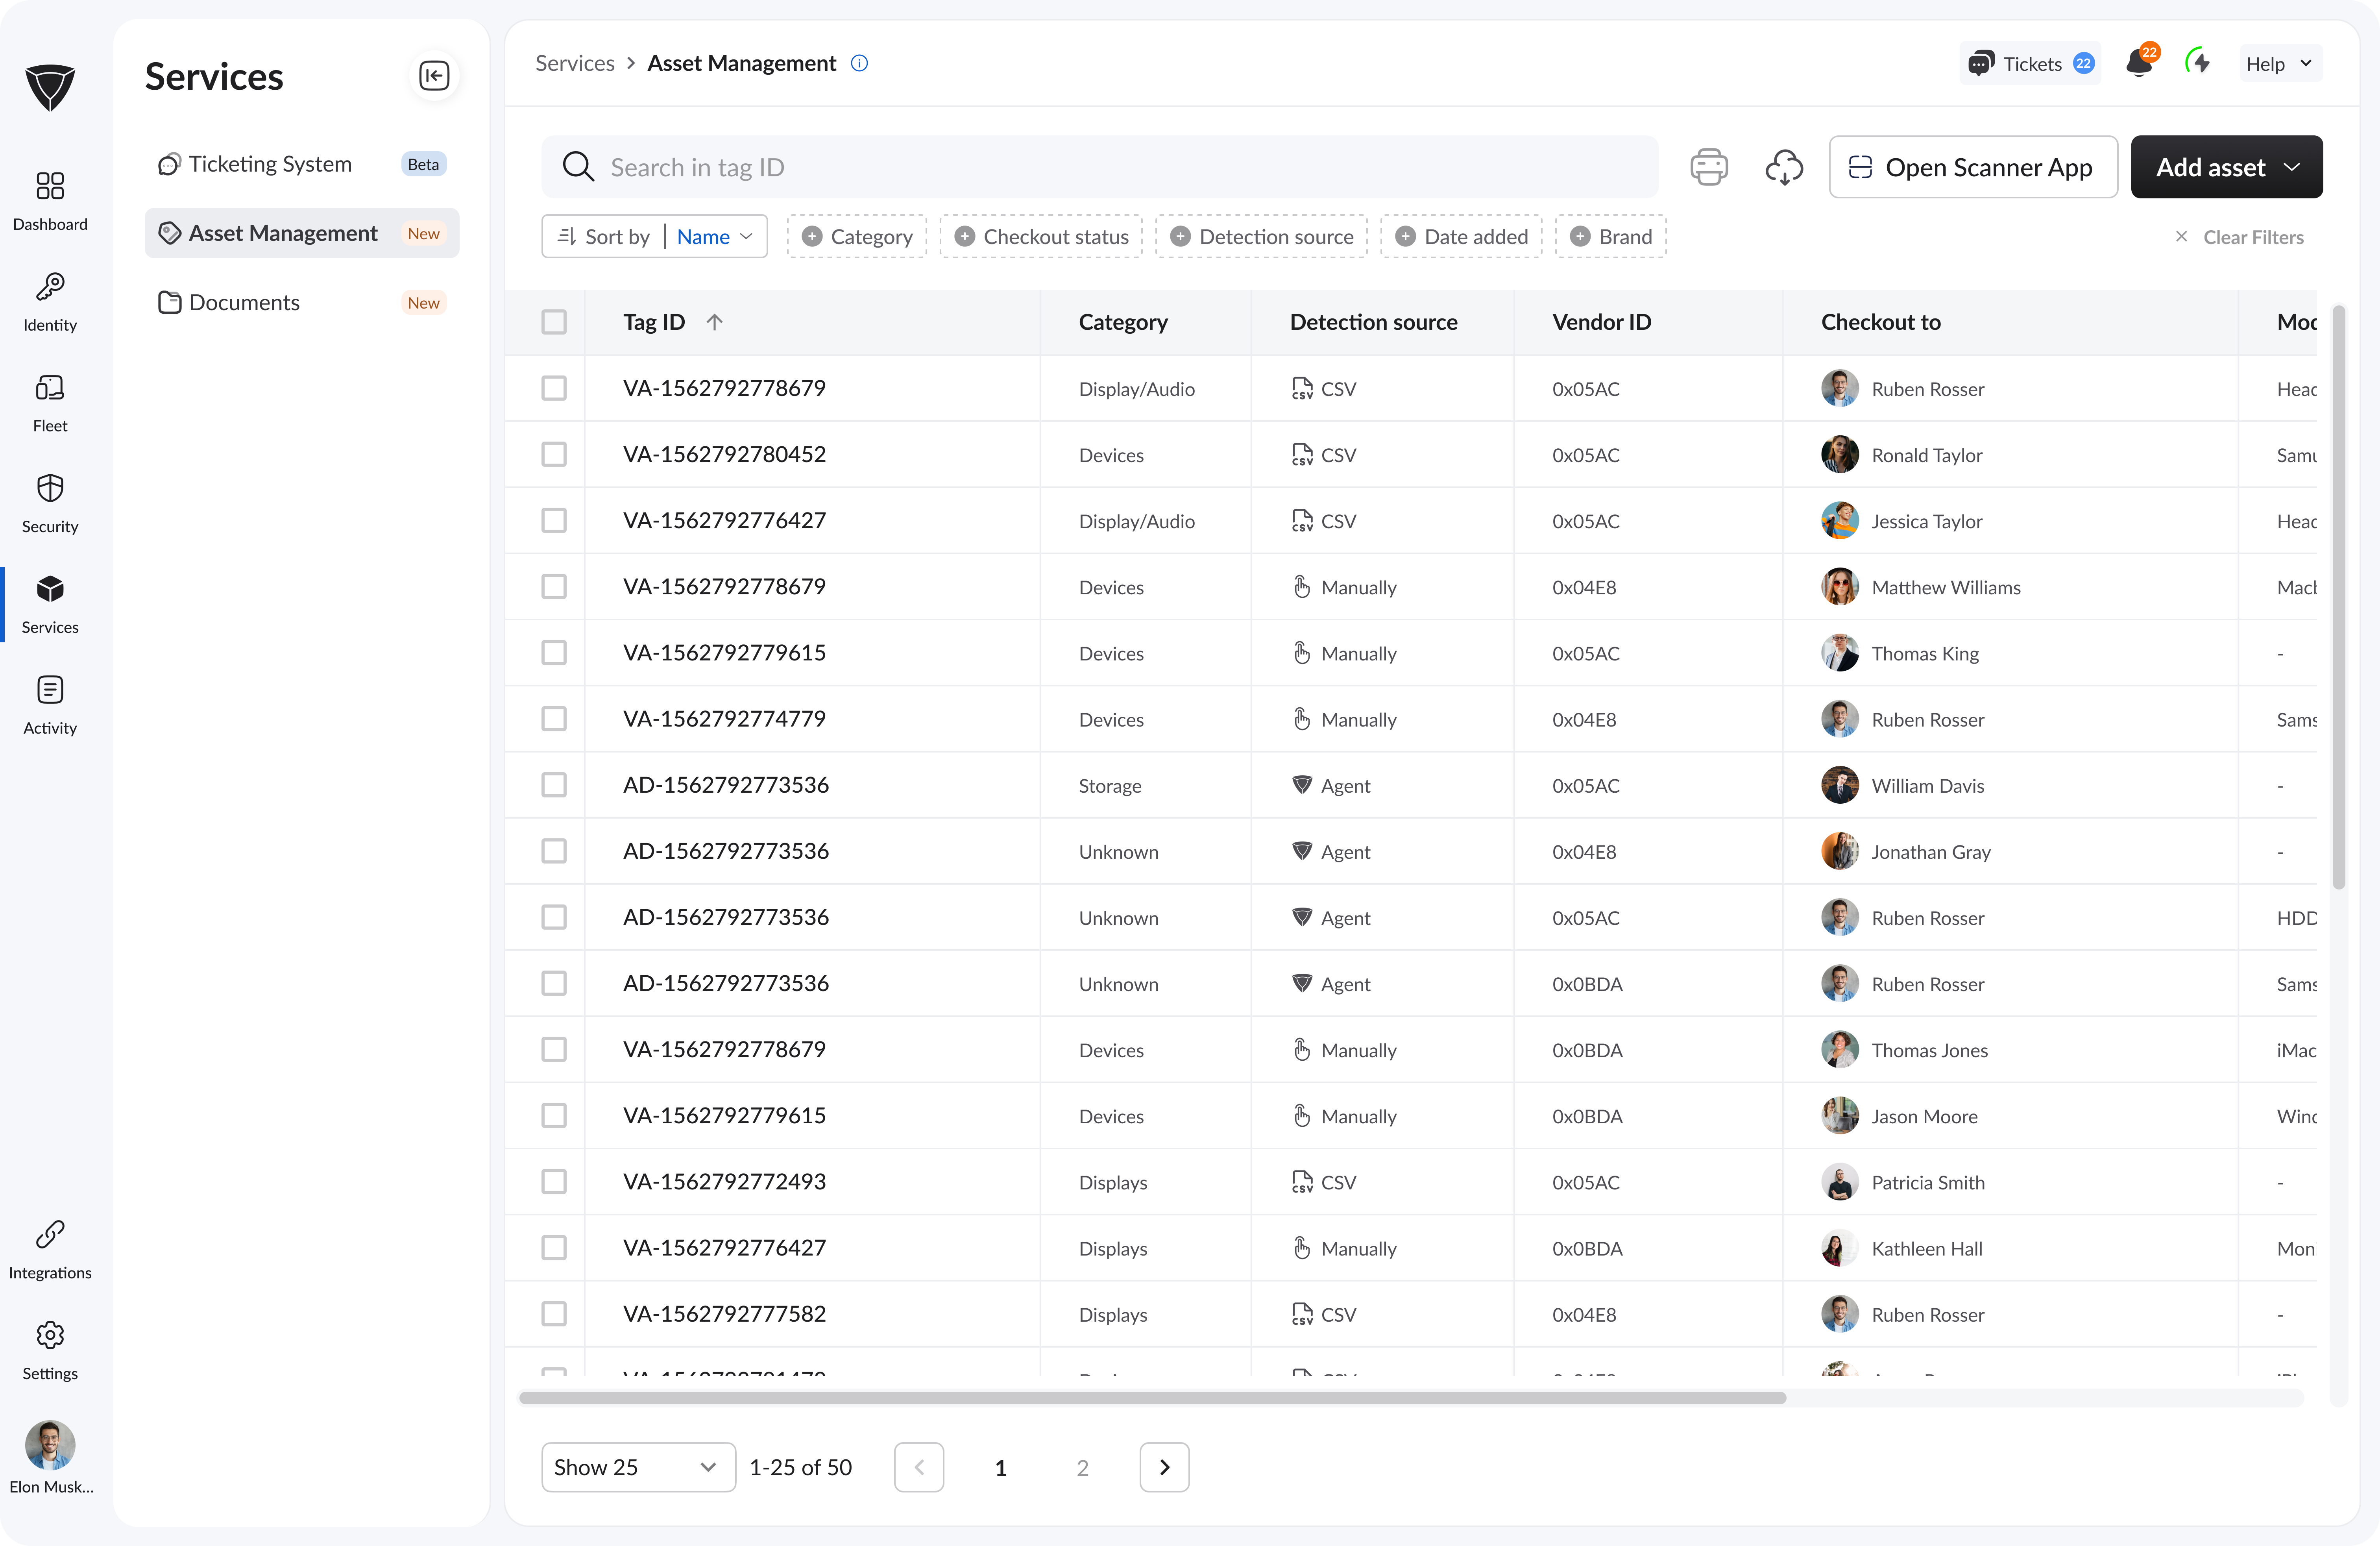Collapse the Services sidebar panel
The image size is (2380, 1546).
(x=434, y=76)
